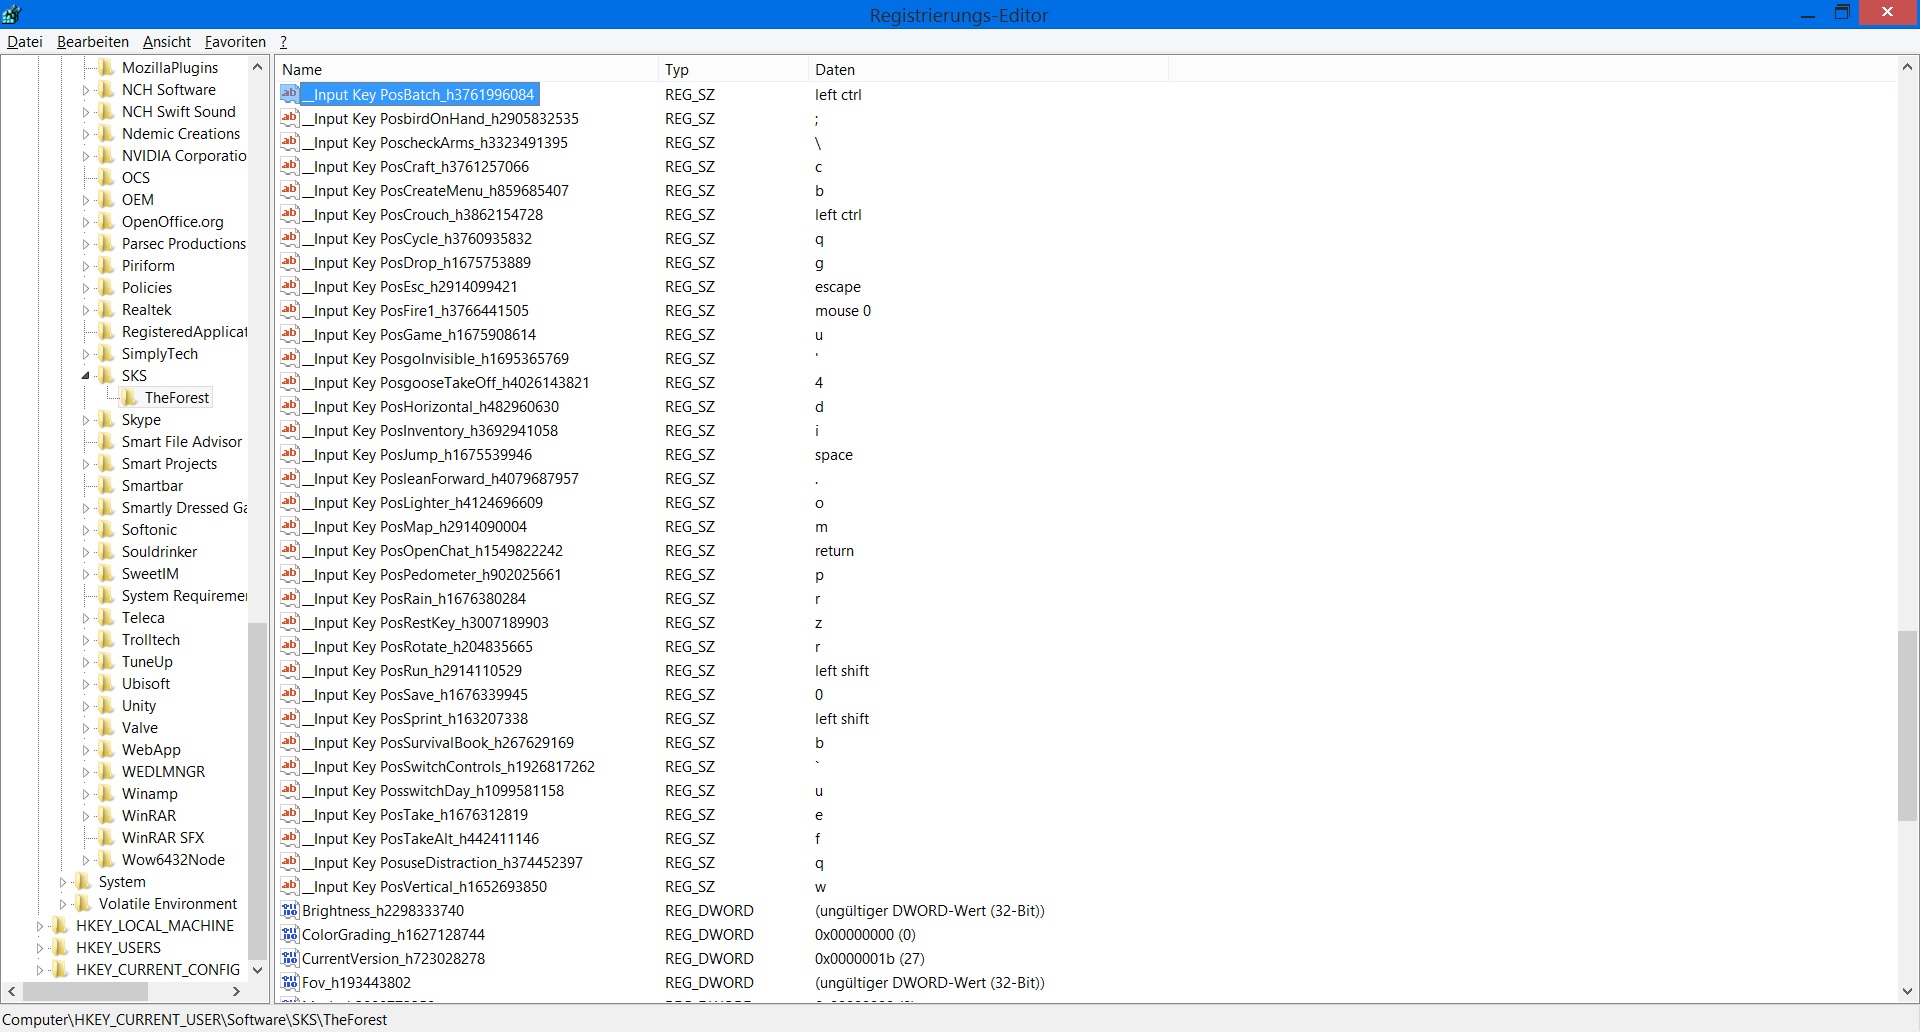This screenshot has width=1920, height=1032.
Task: Click the string icon of PosInventory value
Action: [x=290, y=431]
